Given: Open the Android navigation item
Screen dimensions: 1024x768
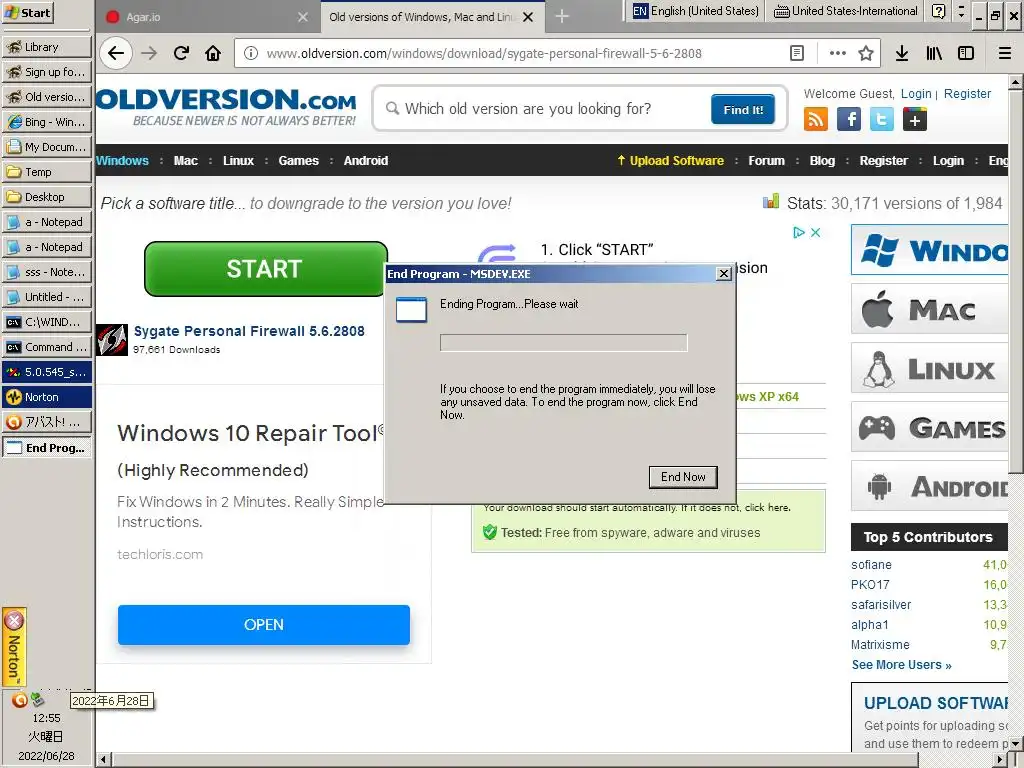Looking at the screenshot, I should 366,161.
